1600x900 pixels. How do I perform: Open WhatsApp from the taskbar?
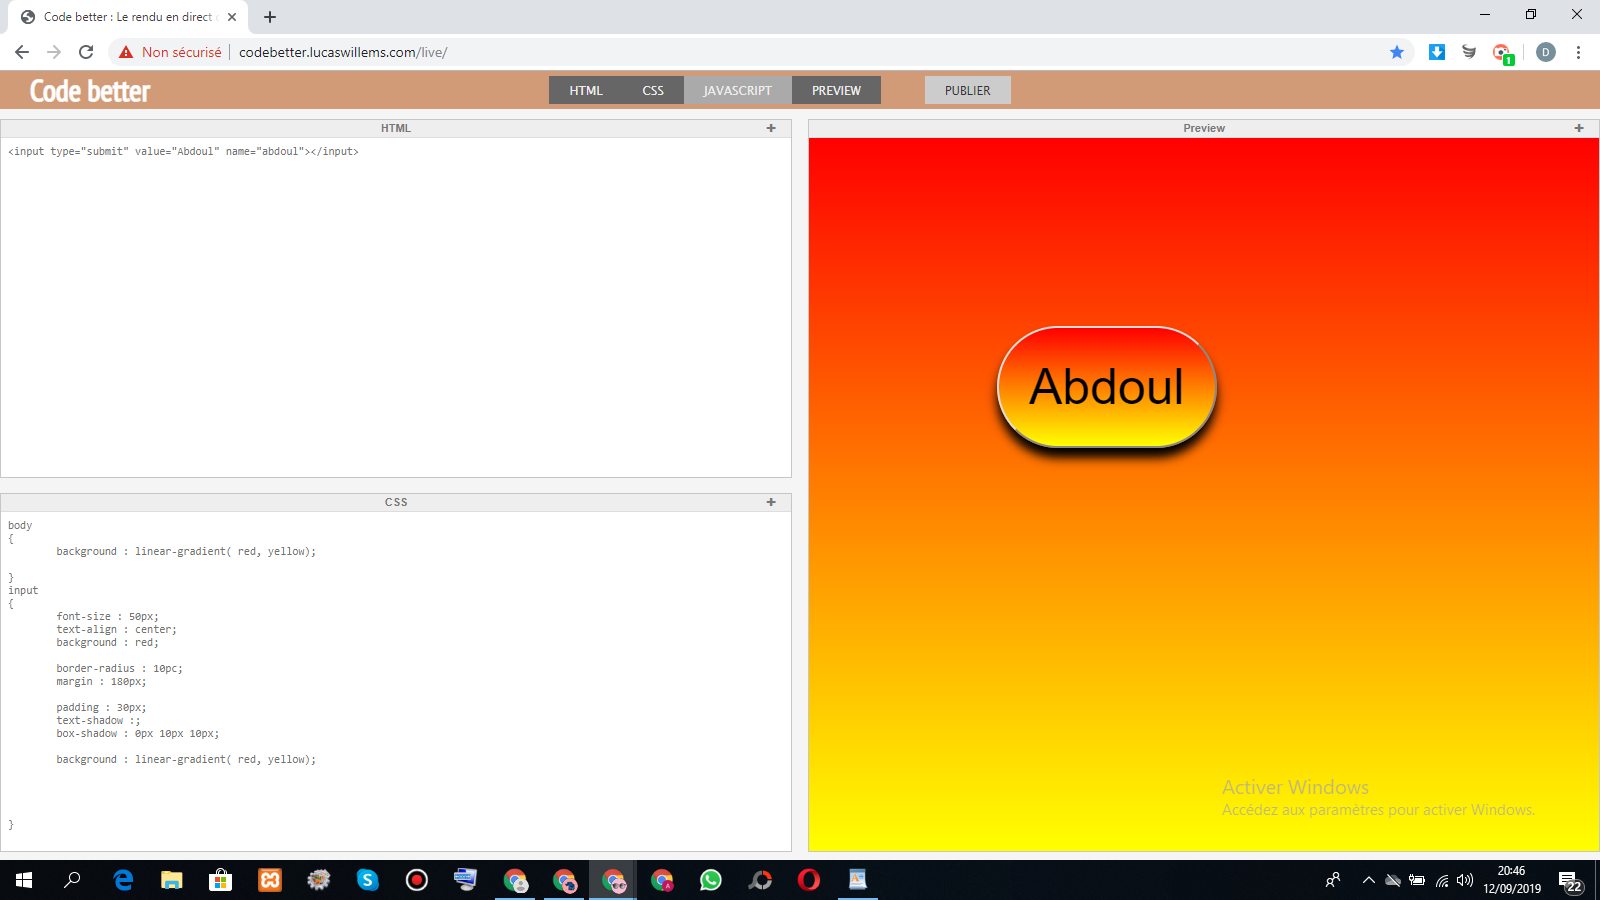[711, 880]
